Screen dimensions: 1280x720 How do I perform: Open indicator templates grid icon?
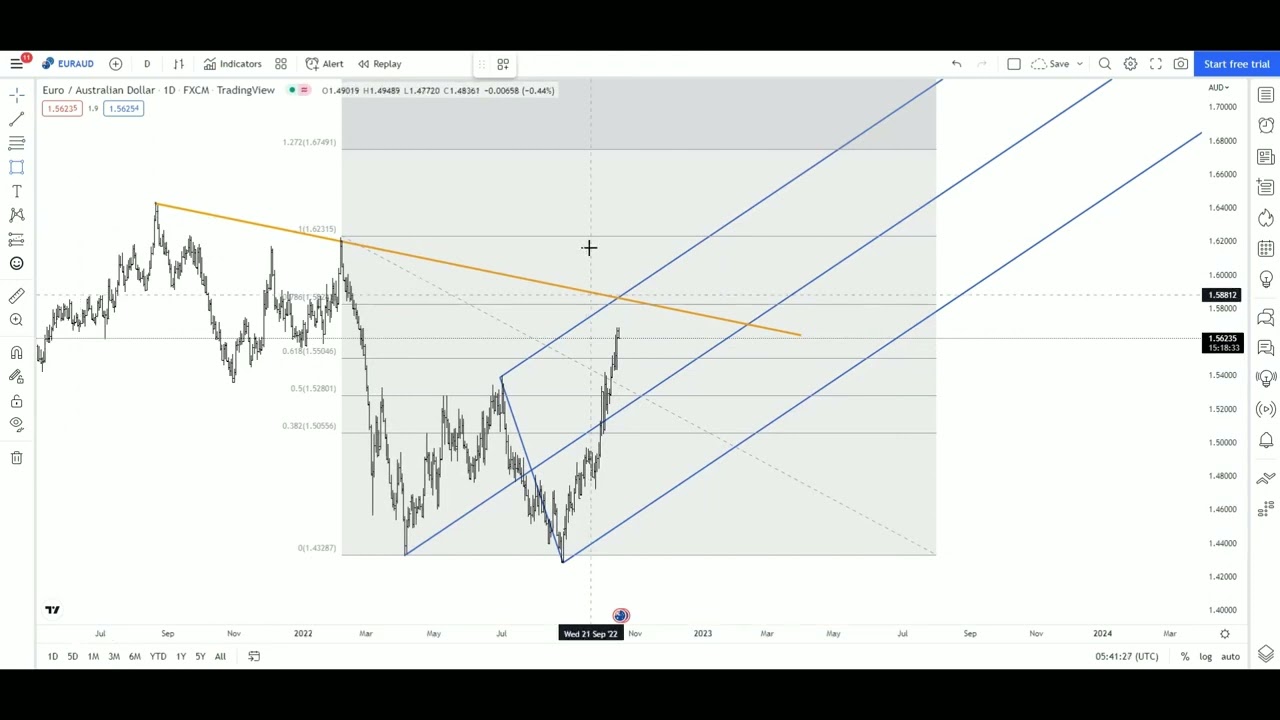[x=281, y=64]
